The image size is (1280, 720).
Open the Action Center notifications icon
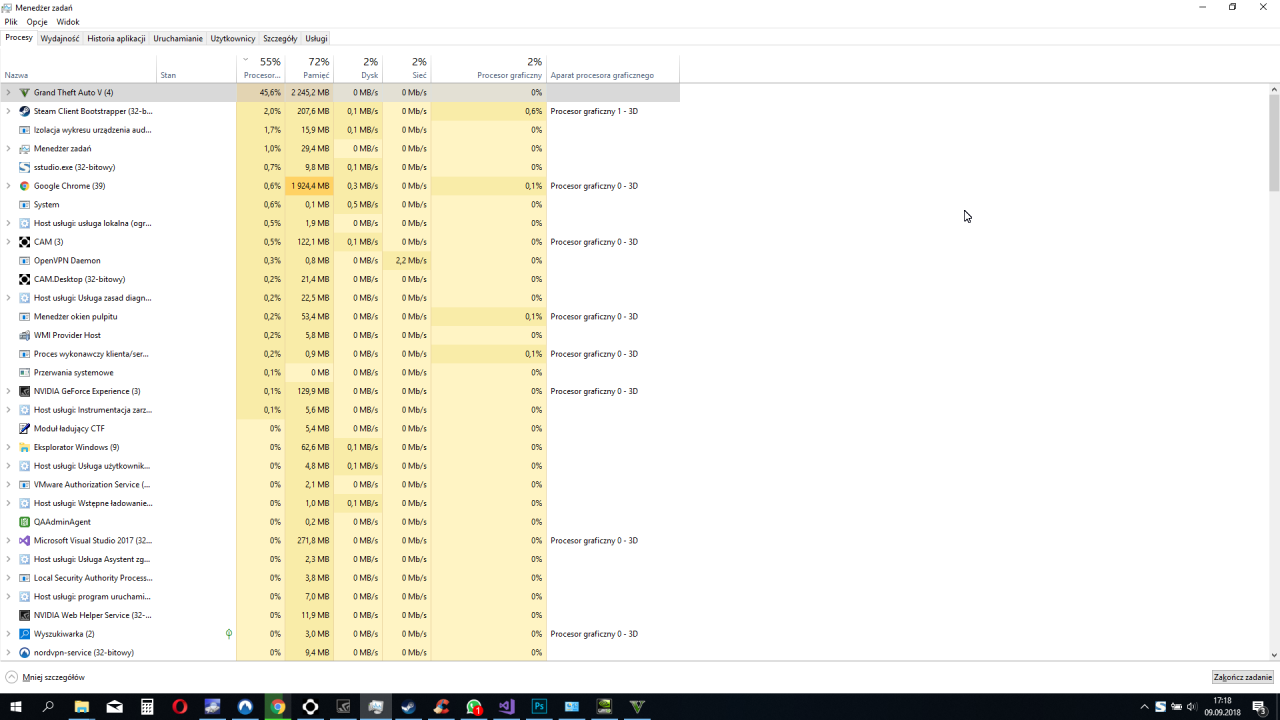(1260, 706)
